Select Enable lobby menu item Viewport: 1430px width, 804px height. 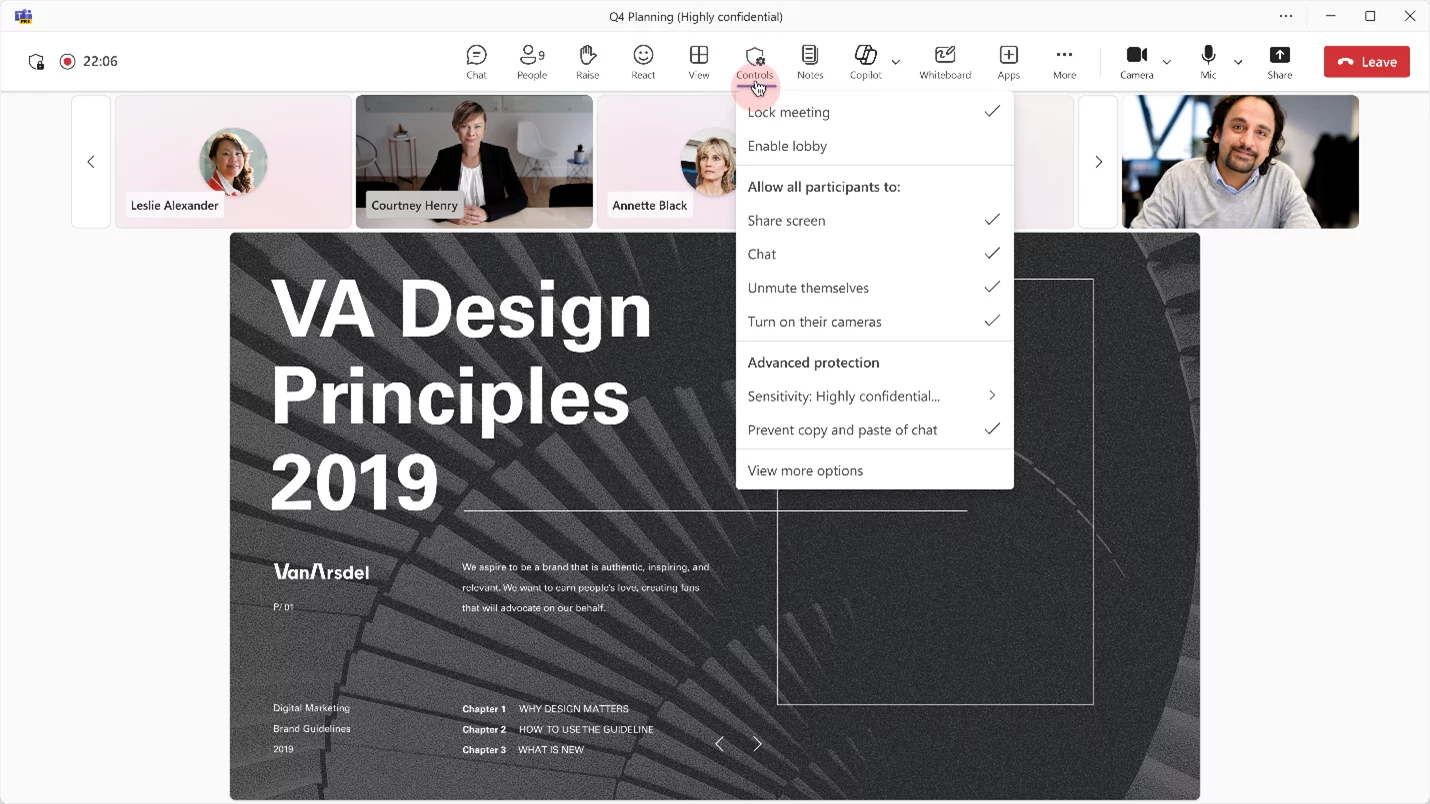[x=873, y=146]
